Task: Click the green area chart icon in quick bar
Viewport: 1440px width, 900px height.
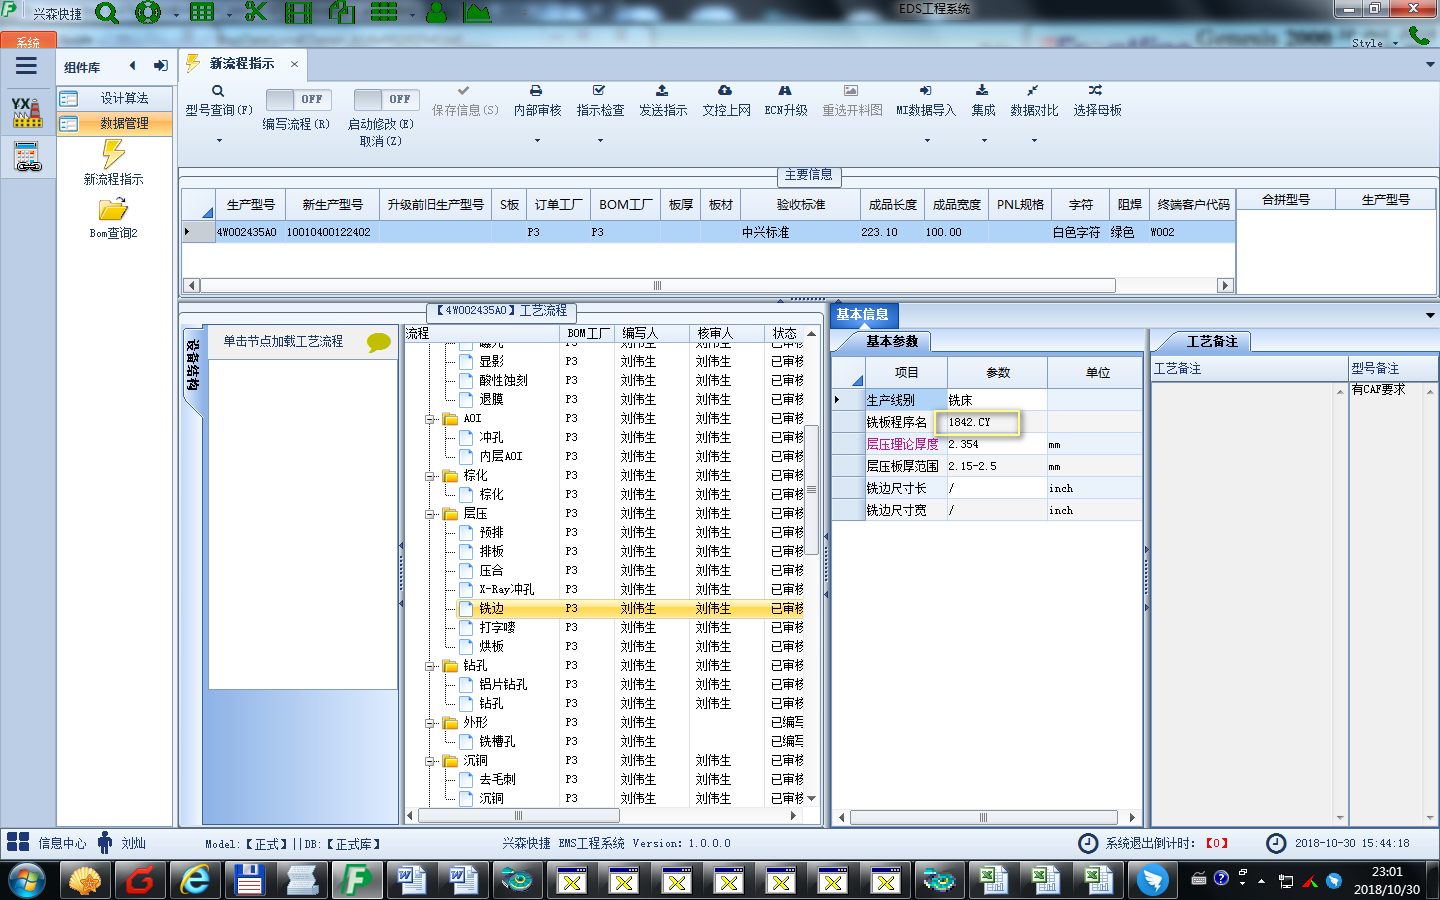Action: pyautogui.click(x=477, y=13)
